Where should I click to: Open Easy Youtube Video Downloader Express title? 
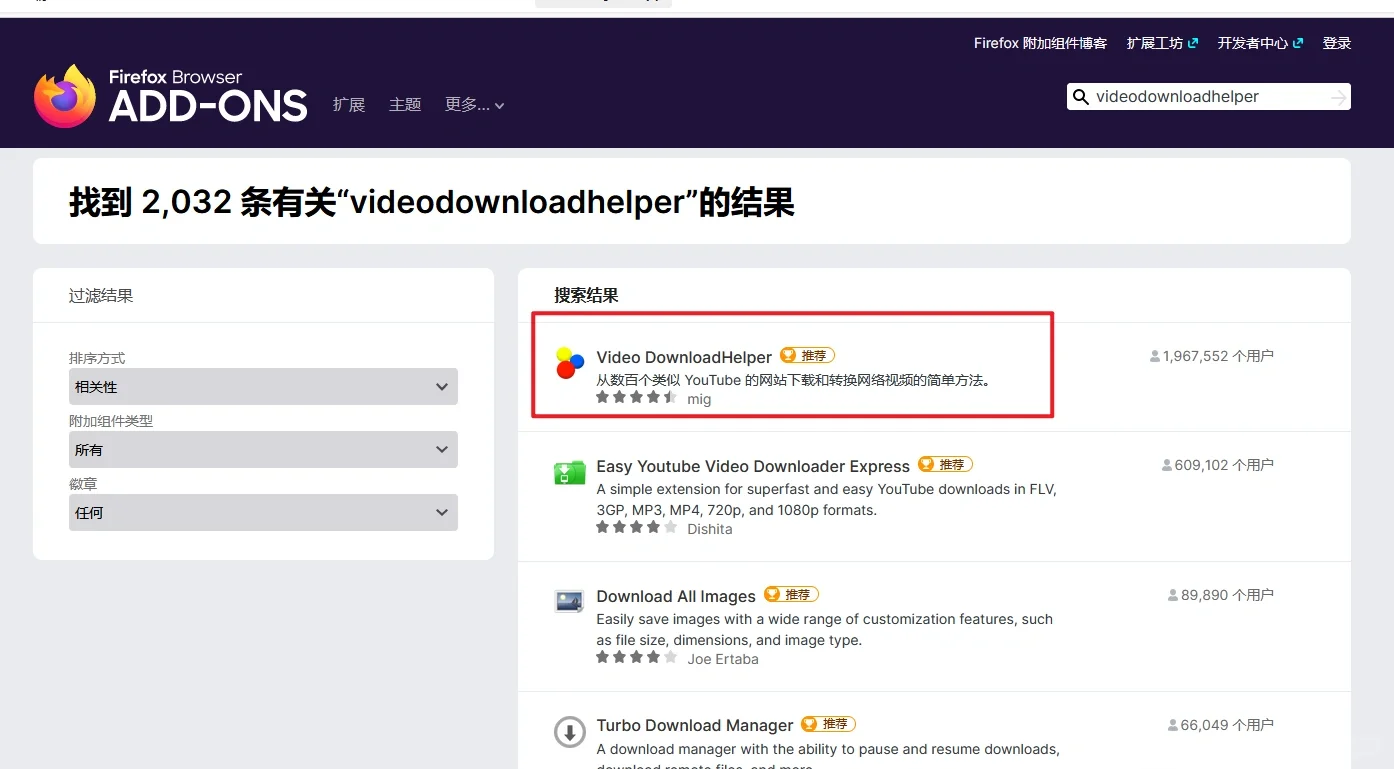(x=753, y=466)
